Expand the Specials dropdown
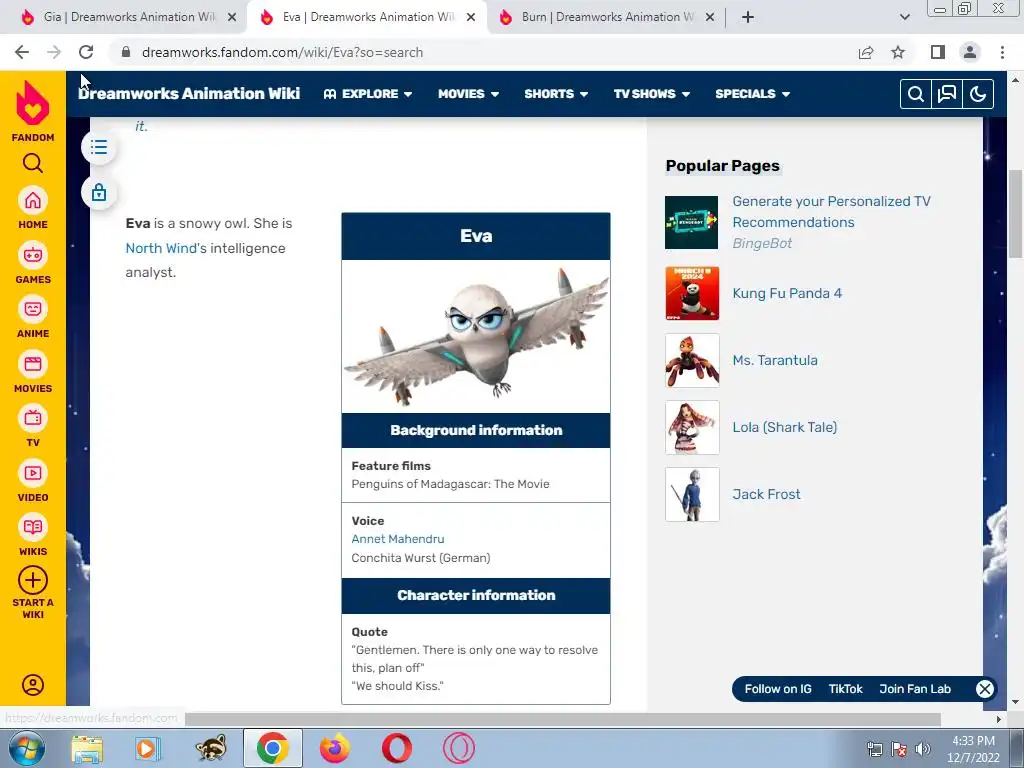 (752, 94)
